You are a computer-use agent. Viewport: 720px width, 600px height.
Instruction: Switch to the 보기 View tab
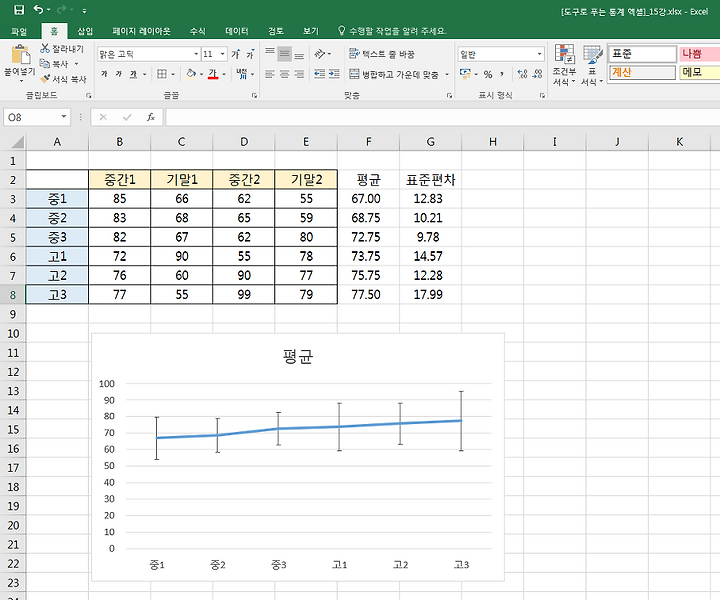tap(311, 31)
